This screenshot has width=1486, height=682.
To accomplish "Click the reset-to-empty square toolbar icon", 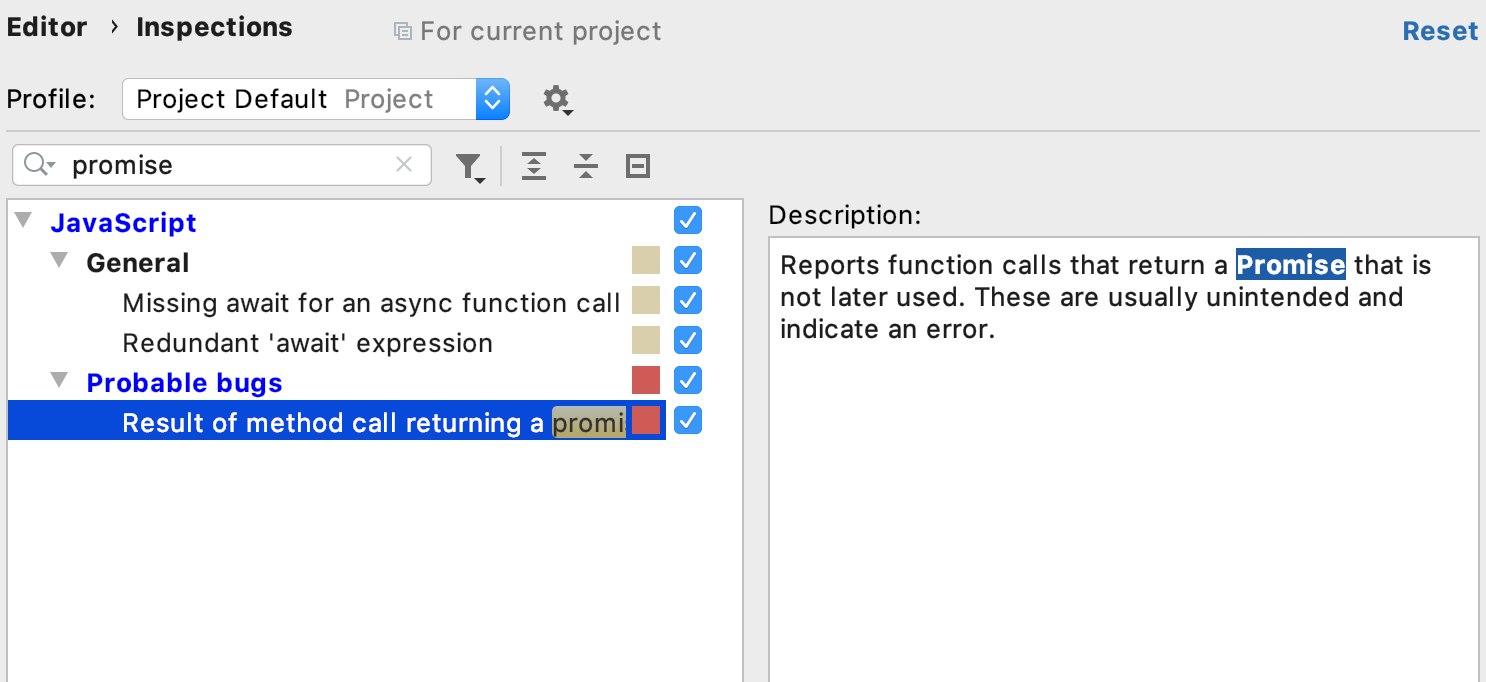I will point(637,166).
